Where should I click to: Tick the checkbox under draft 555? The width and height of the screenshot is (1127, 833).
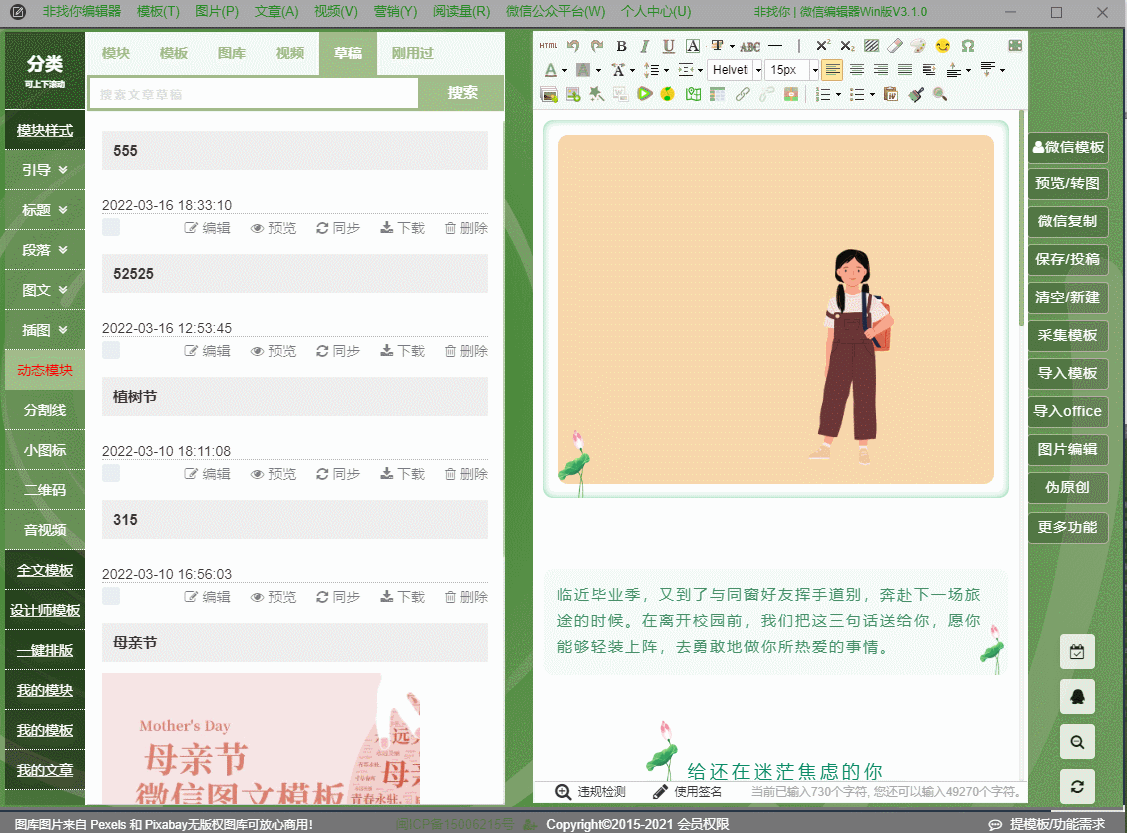(111, 227)
